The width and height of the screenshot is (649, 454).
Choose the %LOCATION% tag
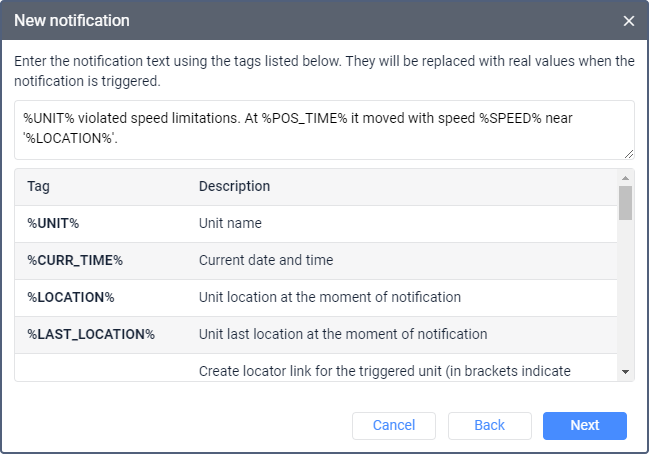71,297
